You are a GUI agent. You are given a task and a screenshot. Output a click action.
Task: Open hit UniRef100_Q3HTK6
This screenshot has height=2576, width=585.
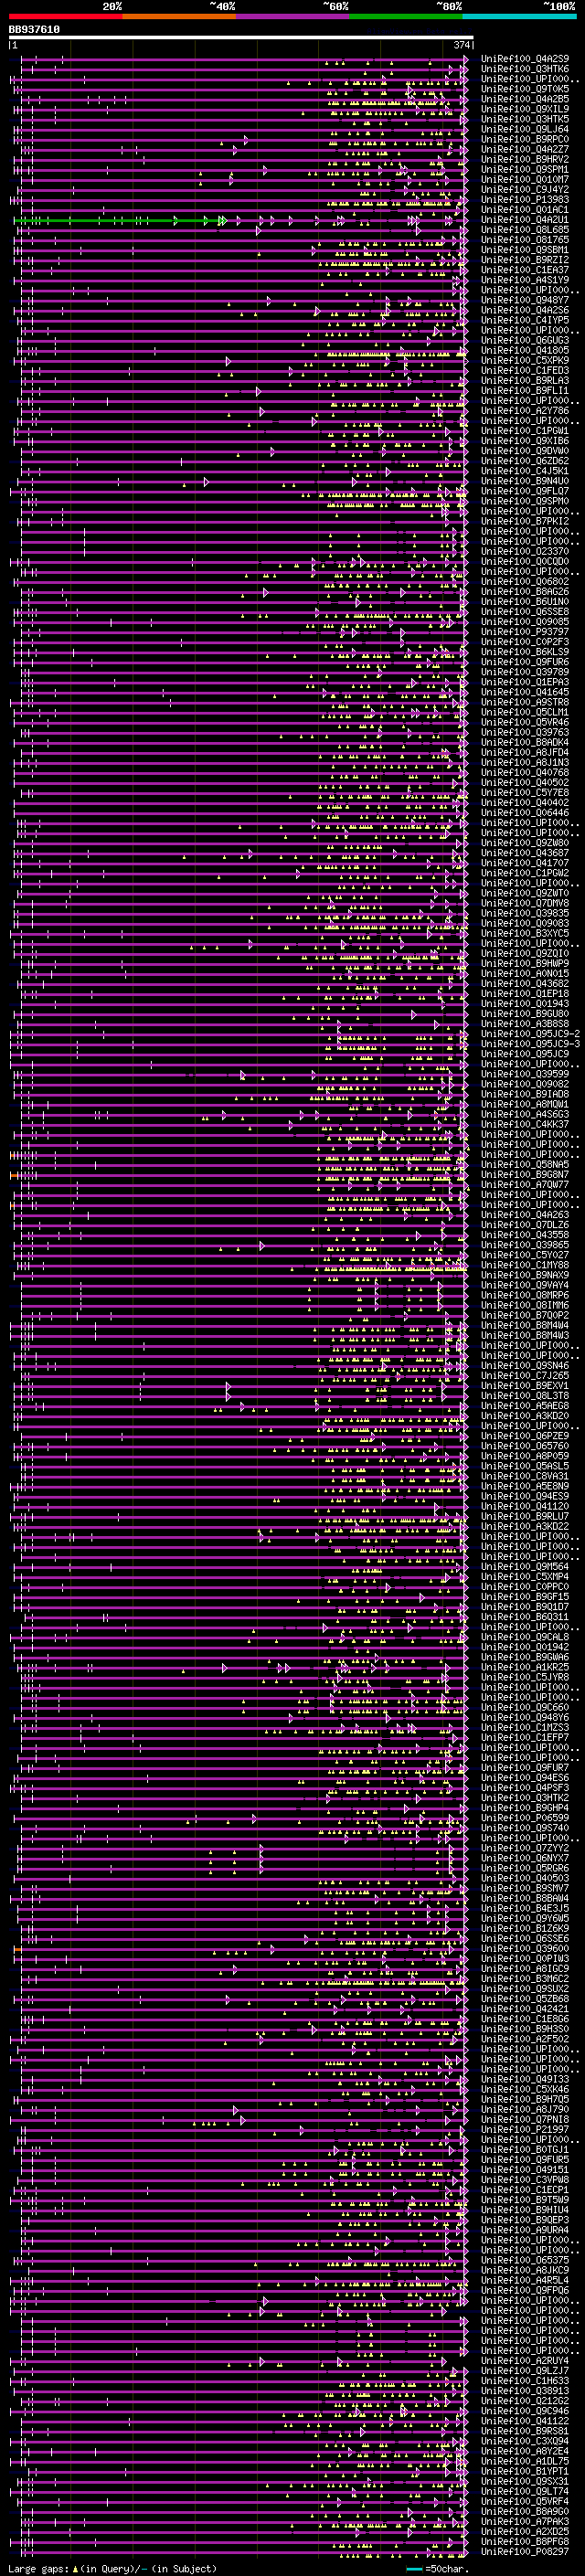pos(525,69)
